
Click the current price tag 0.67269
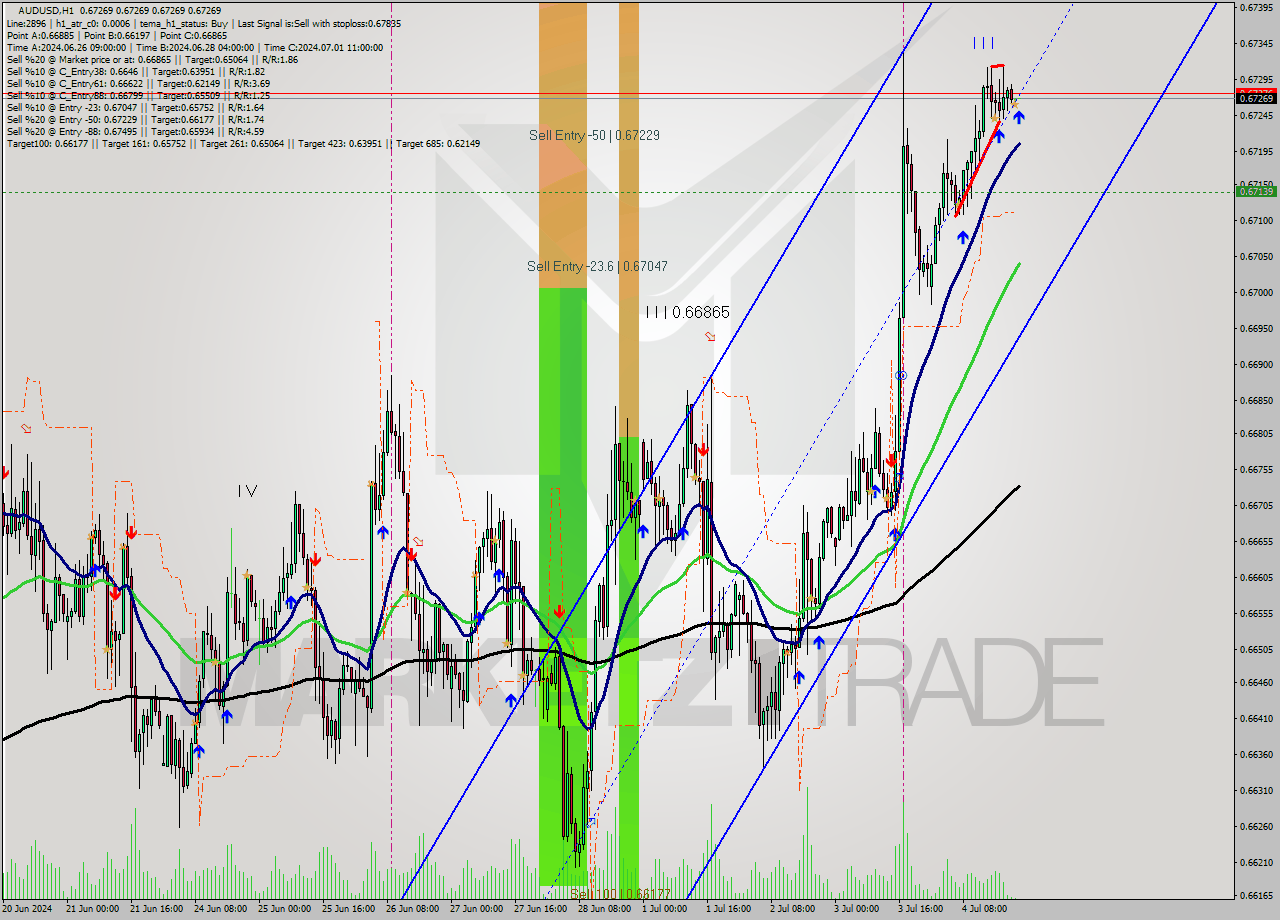coord(1256,98)
